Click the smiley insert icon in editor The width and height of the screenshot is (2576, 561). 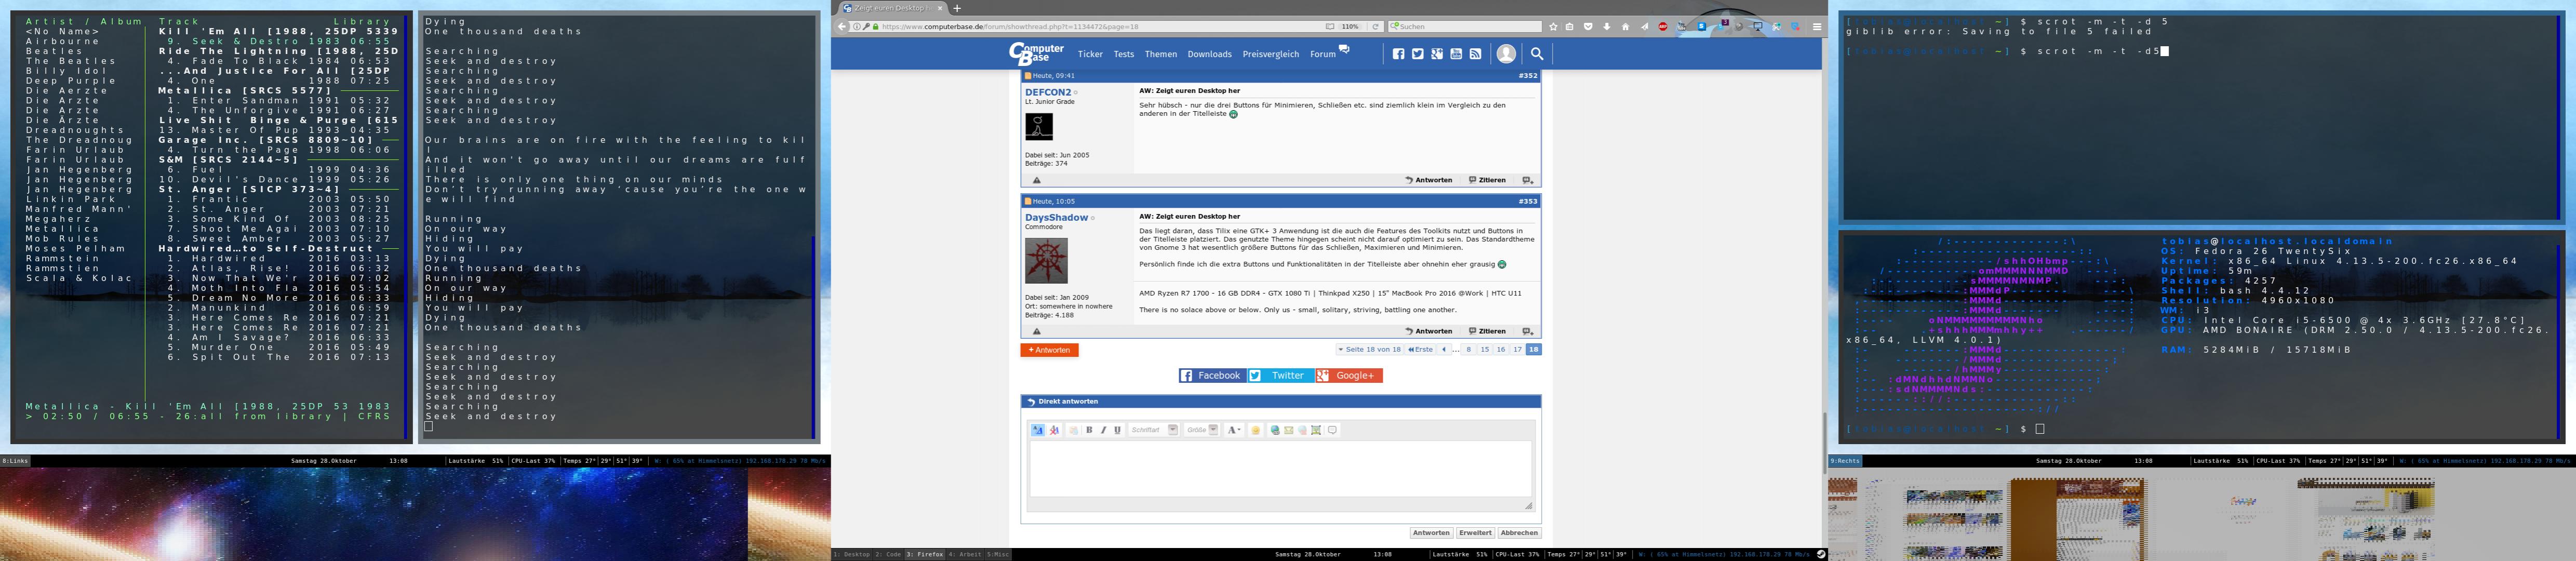[1255, 430]
